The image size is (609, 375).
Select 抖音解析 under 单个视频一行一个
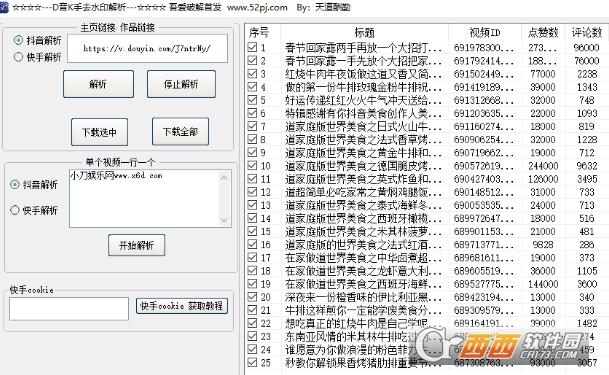15,184
